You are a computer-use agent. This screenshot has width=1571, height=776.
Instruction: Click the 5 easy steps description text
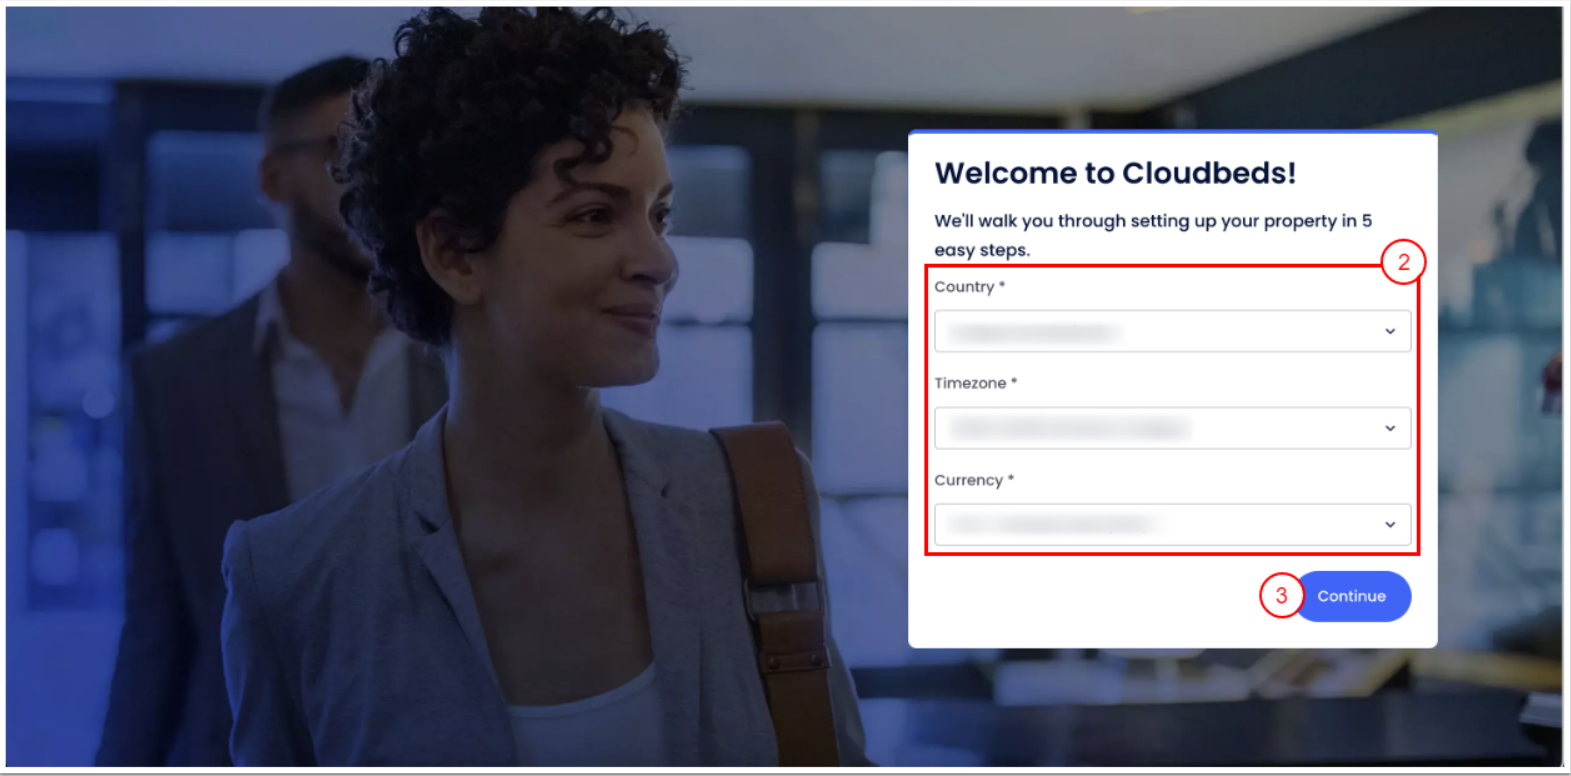(x=1153, y=235)
